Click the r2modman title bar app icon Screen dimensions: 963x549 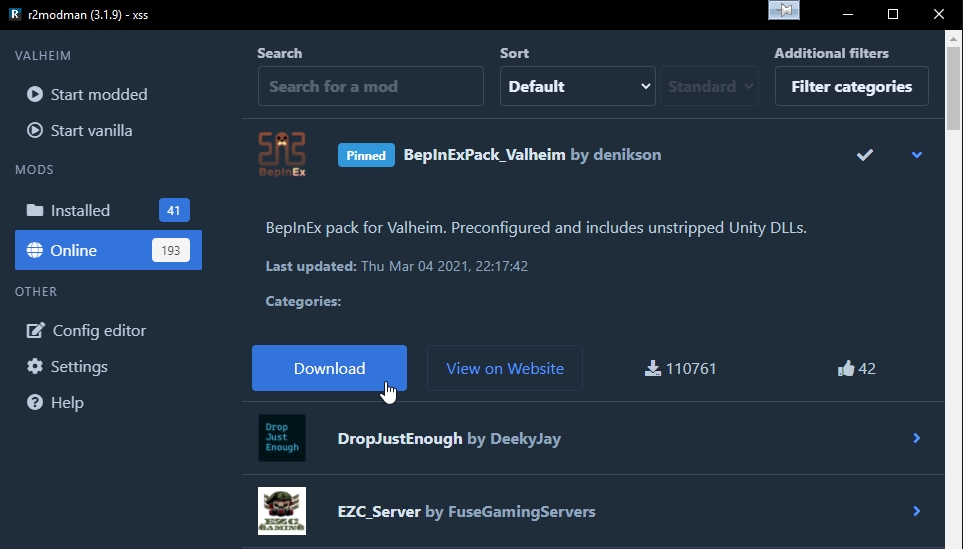pos(15,14)
